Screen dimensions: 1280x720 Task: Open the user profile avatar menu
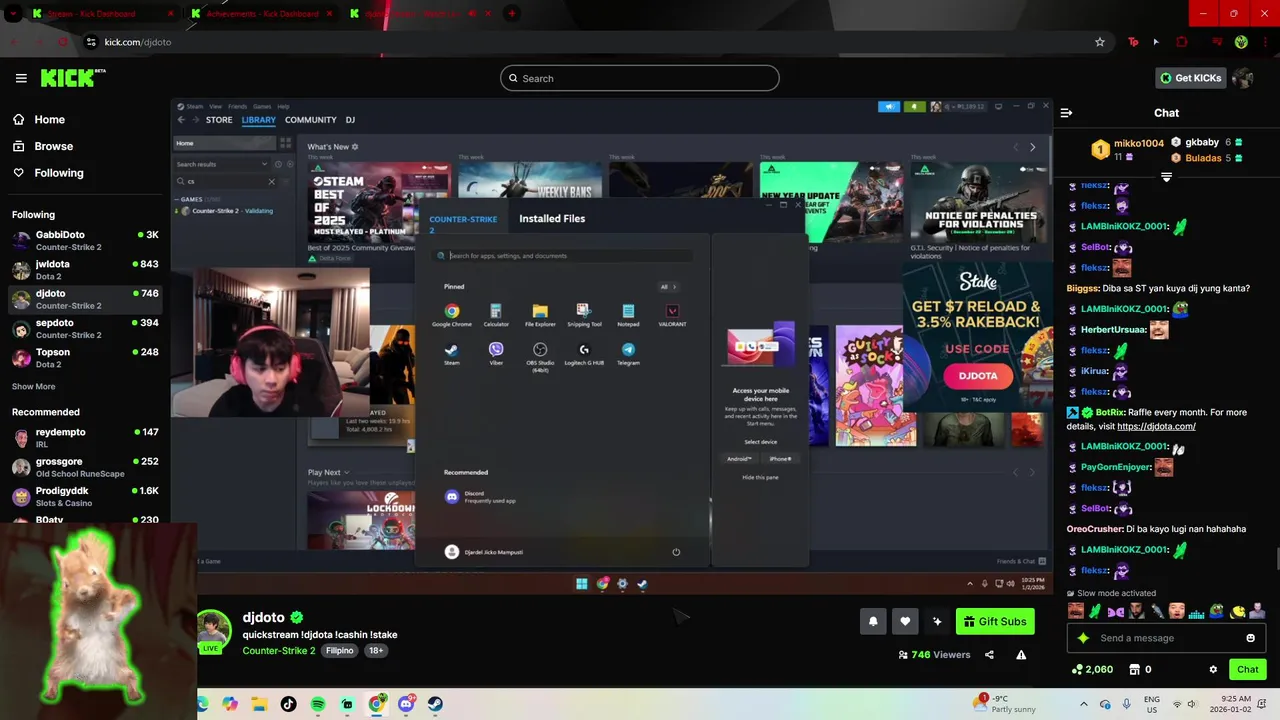pos(1243,78)
